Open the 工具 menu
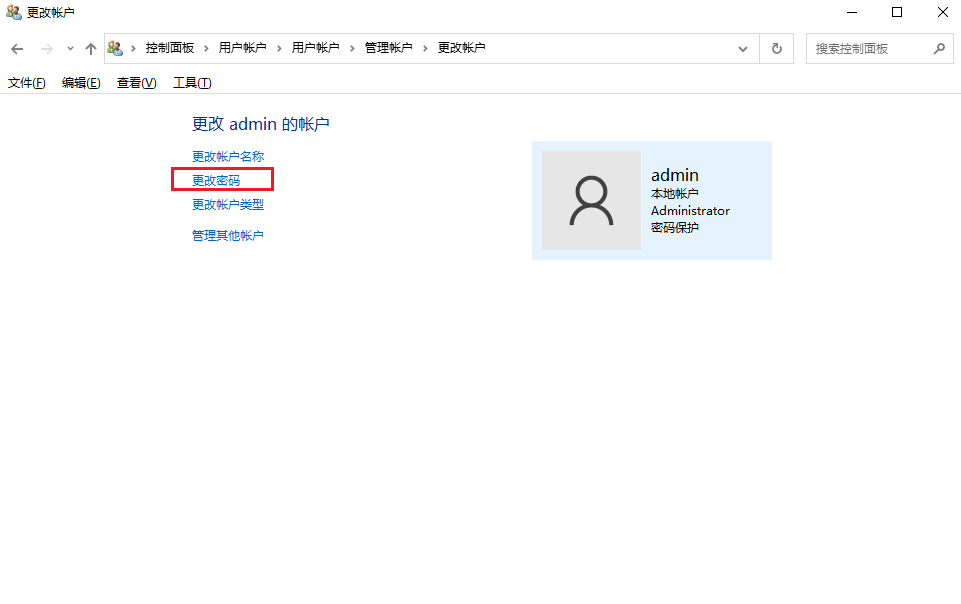 (190, 82)
